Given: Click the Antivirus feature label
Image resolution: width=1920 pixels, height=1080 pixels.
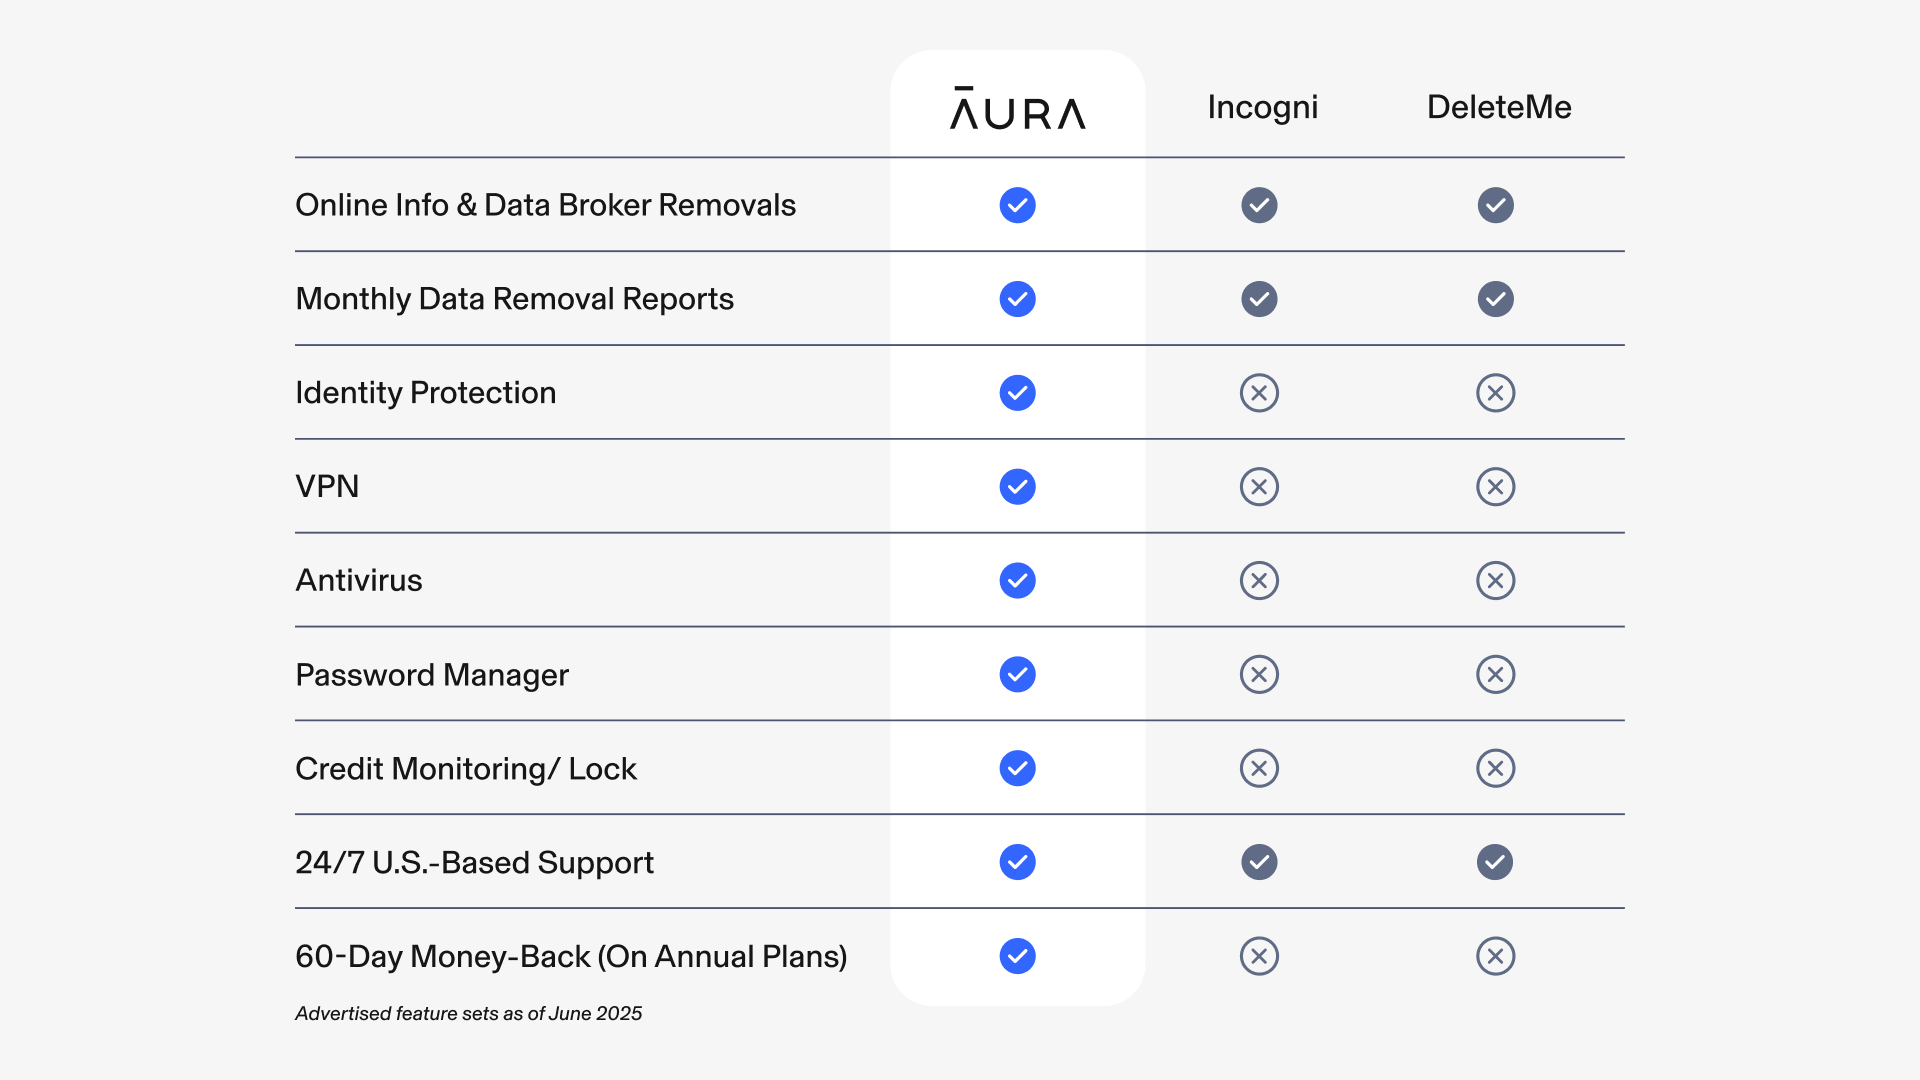Looking at the screenshot, I should tap(359, 581).
